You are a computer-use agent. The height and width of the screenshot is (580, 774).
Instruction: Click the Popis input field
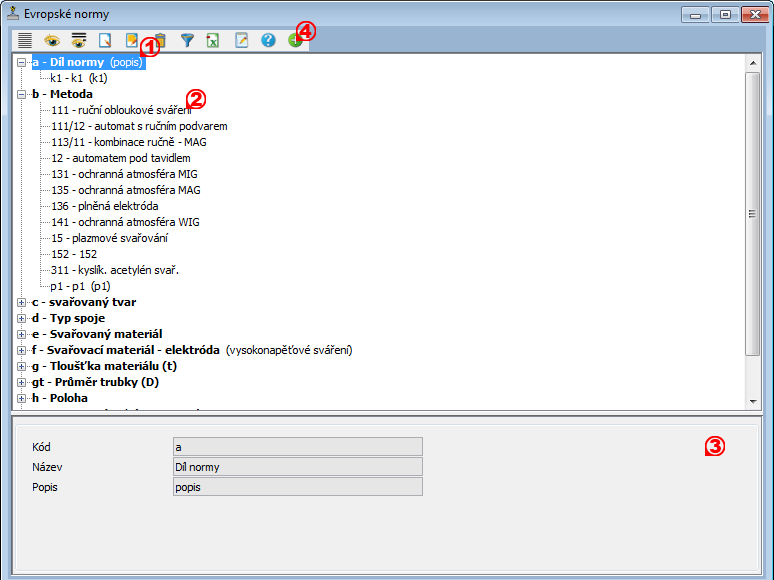pos(297,487)
